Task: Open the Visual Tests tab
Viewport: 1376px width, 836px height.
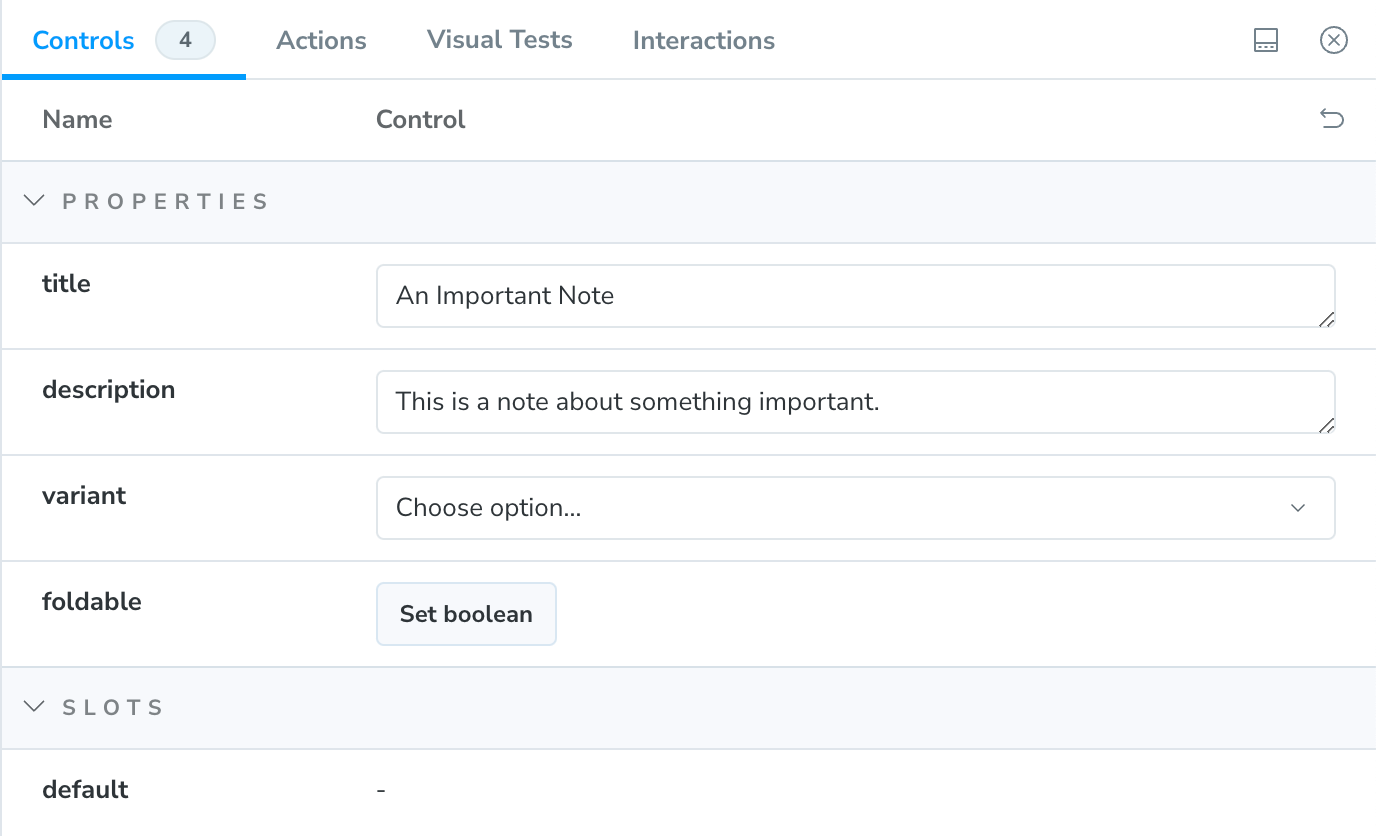Action: (x=499, y=41)
